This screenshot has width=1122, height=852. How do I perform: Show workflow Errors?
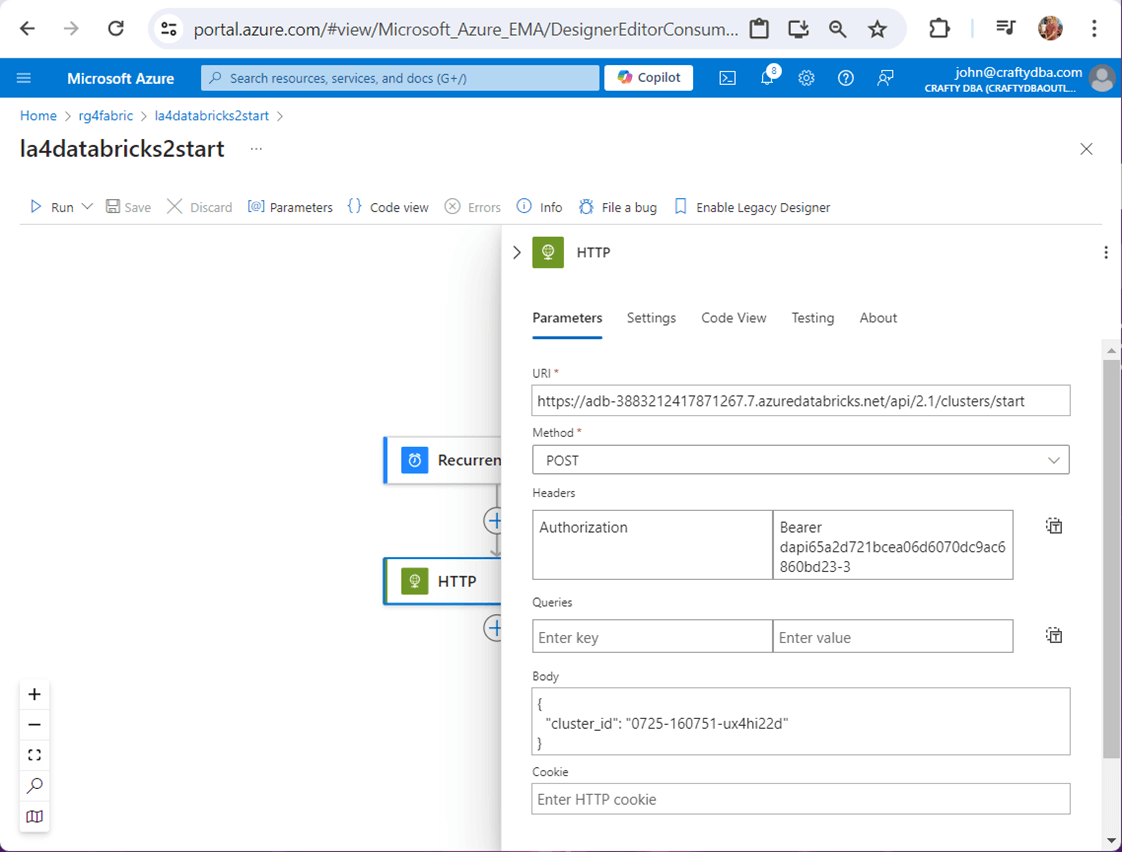[472, 207]
